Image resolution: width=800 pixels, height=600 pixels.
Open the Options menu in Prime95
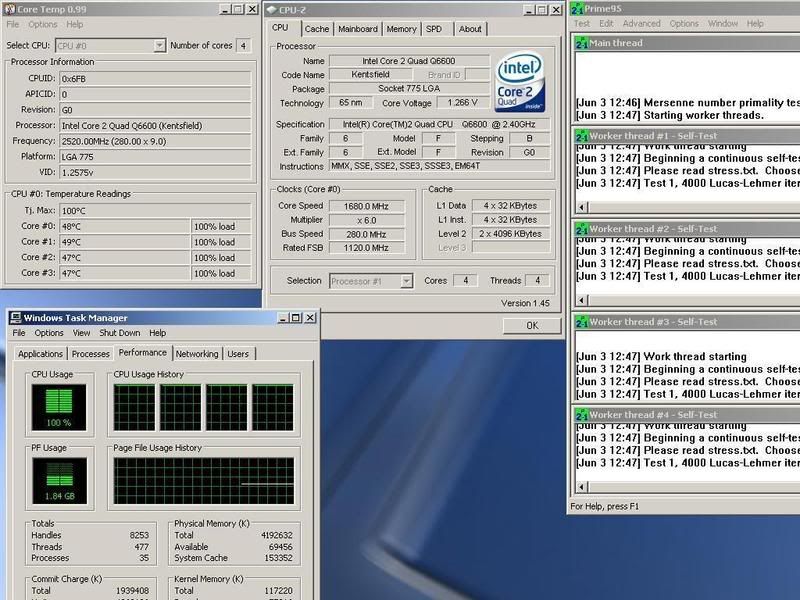pyautogui.click(x=684, y=23)
